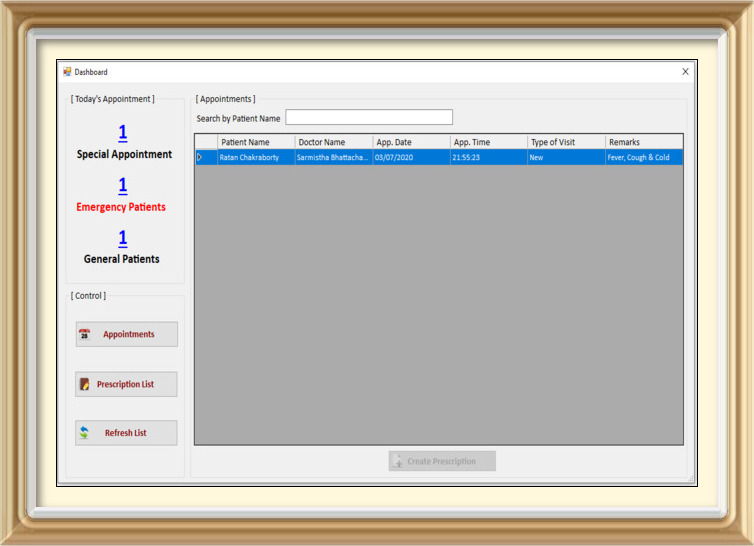Screen dimensions: 754x546
Task: Focus the Search by Patient Name field
Action: tap(368, 118)
